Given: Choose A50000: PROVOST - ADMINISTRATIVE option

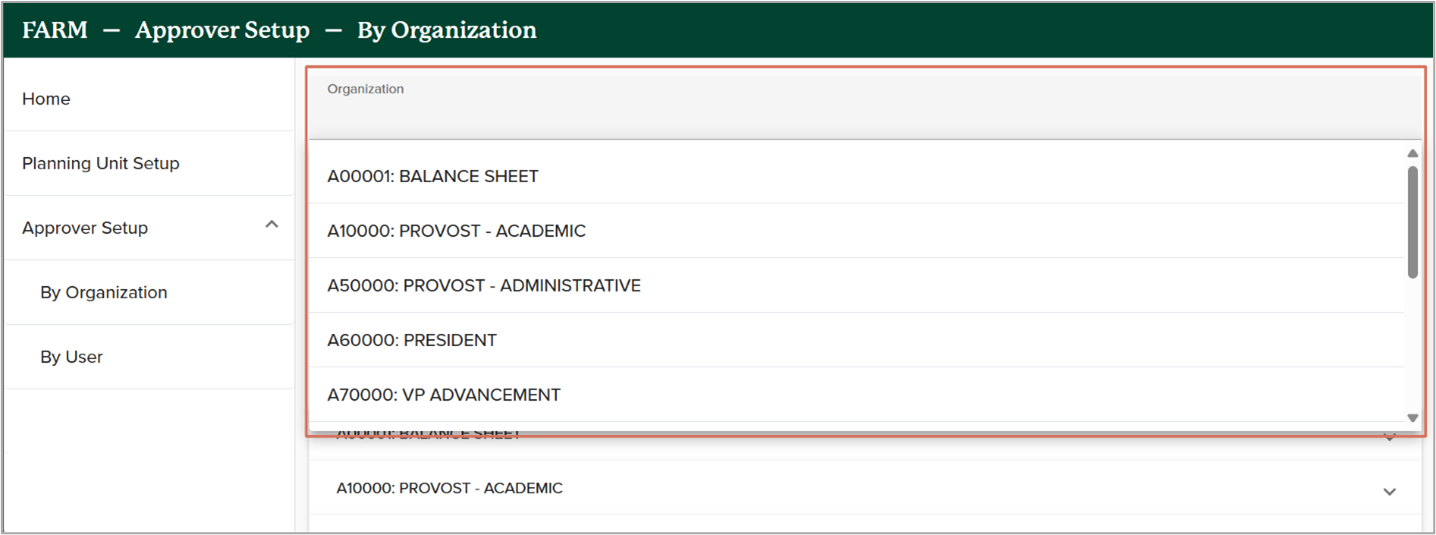Looking at the screenshot, I should [856, 285].
